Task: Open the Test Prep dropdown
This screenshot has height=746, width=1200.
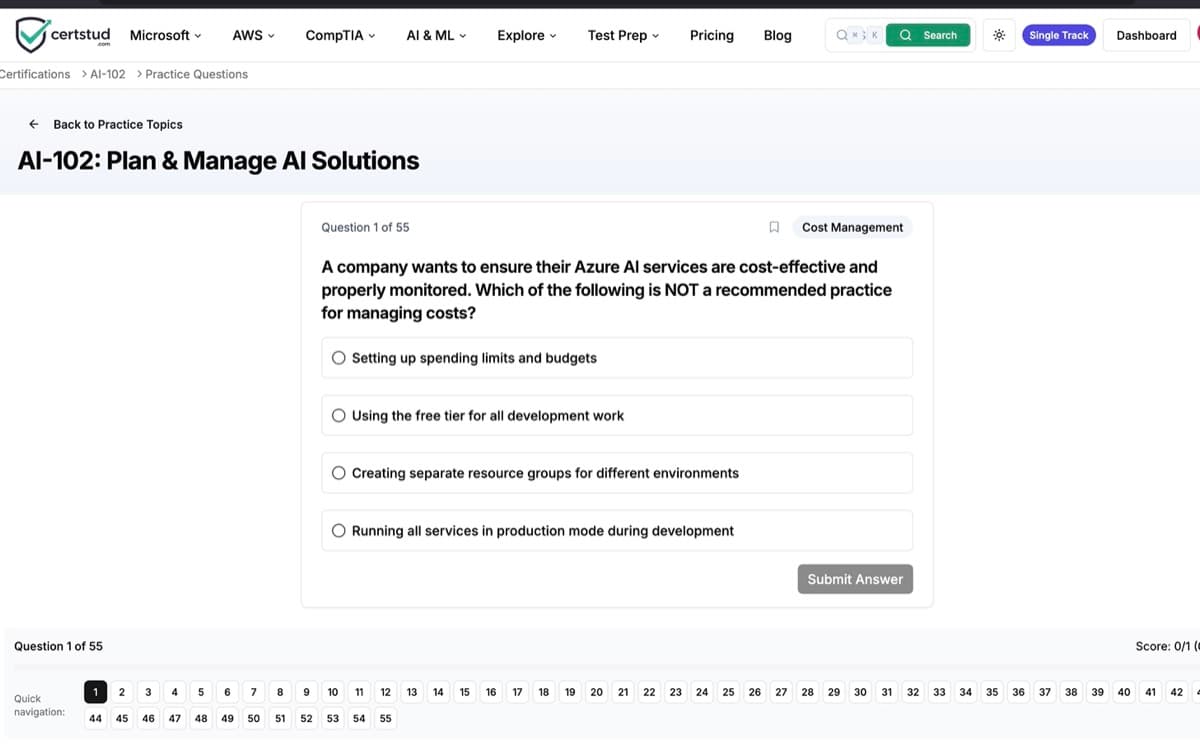Action: [622, 35]
